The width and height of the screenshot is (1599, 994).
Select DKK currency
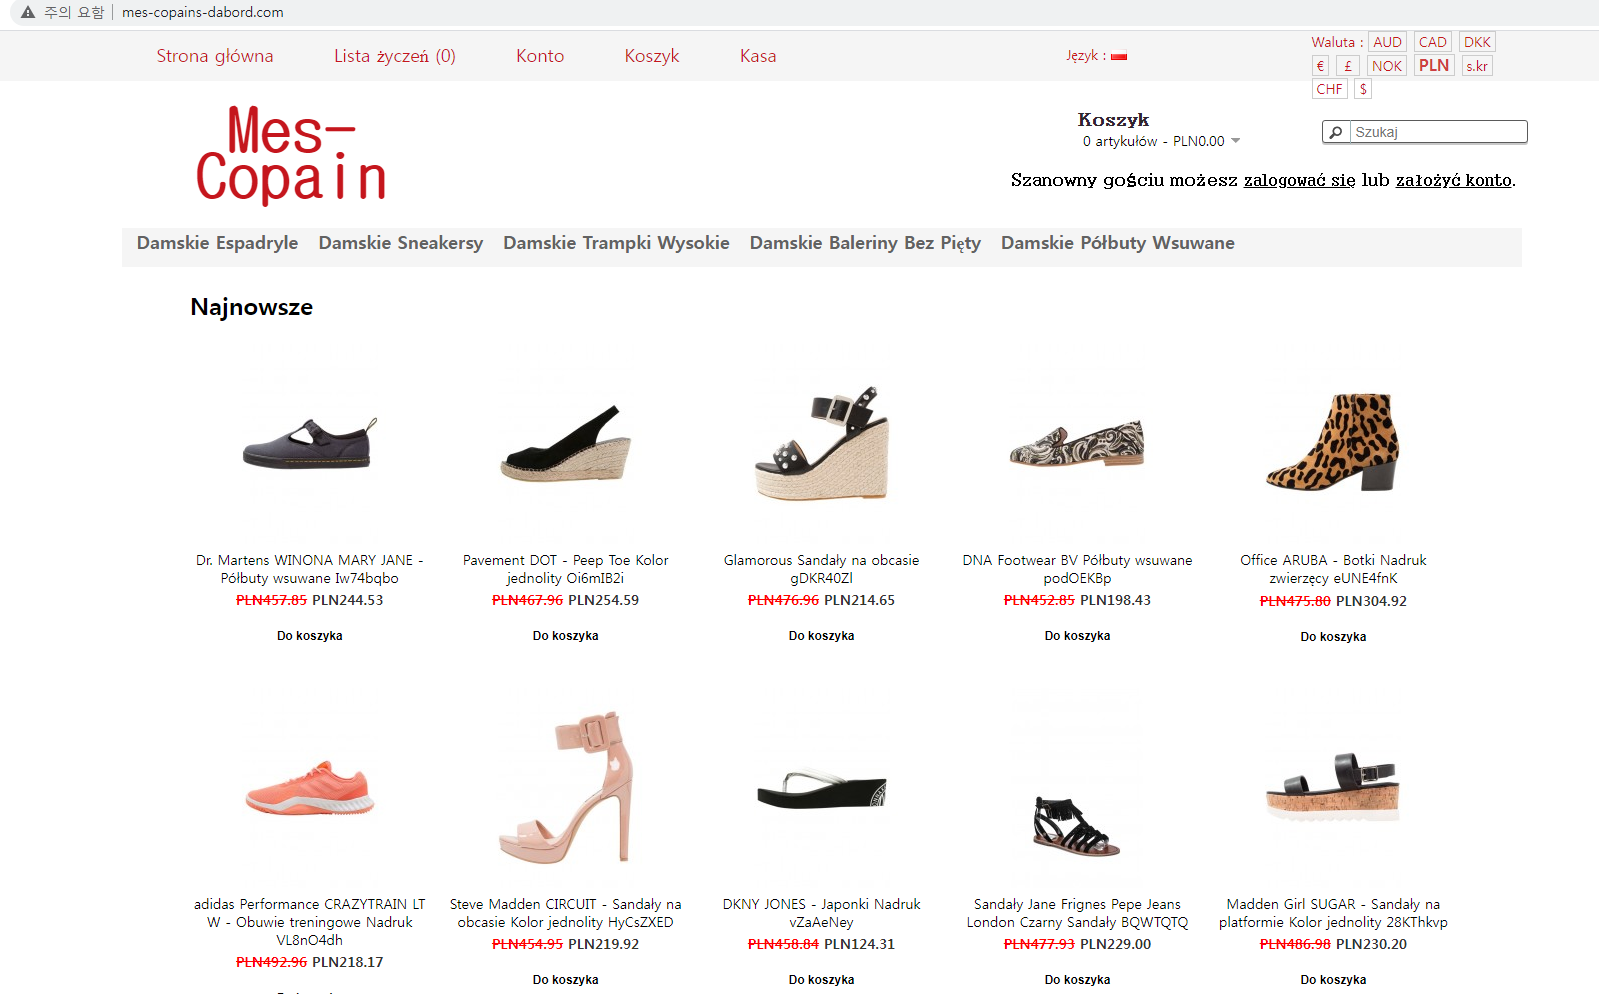pos(1477,42)
